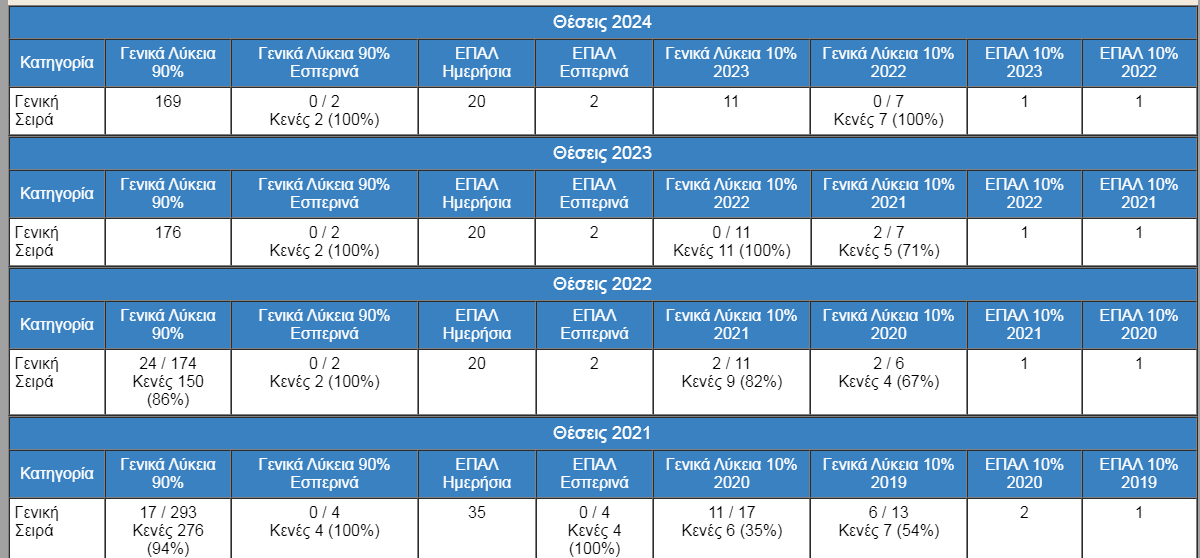Screen dimensions: 1200x558
Task: Click the Γενικά Λύκεια 10% 2023 column header
Action: point(731,62)
